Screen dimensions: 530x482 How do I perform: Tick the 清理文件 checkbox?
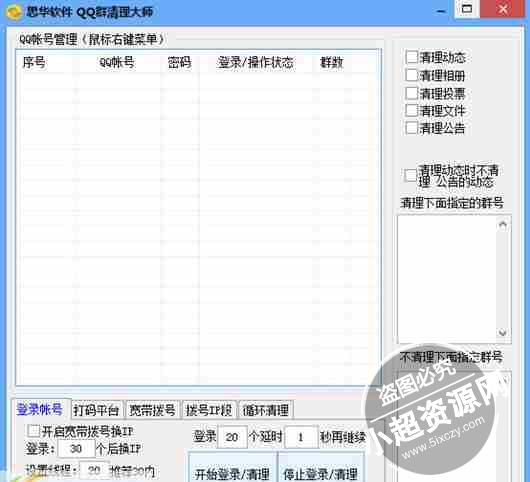tap(412, 110)
